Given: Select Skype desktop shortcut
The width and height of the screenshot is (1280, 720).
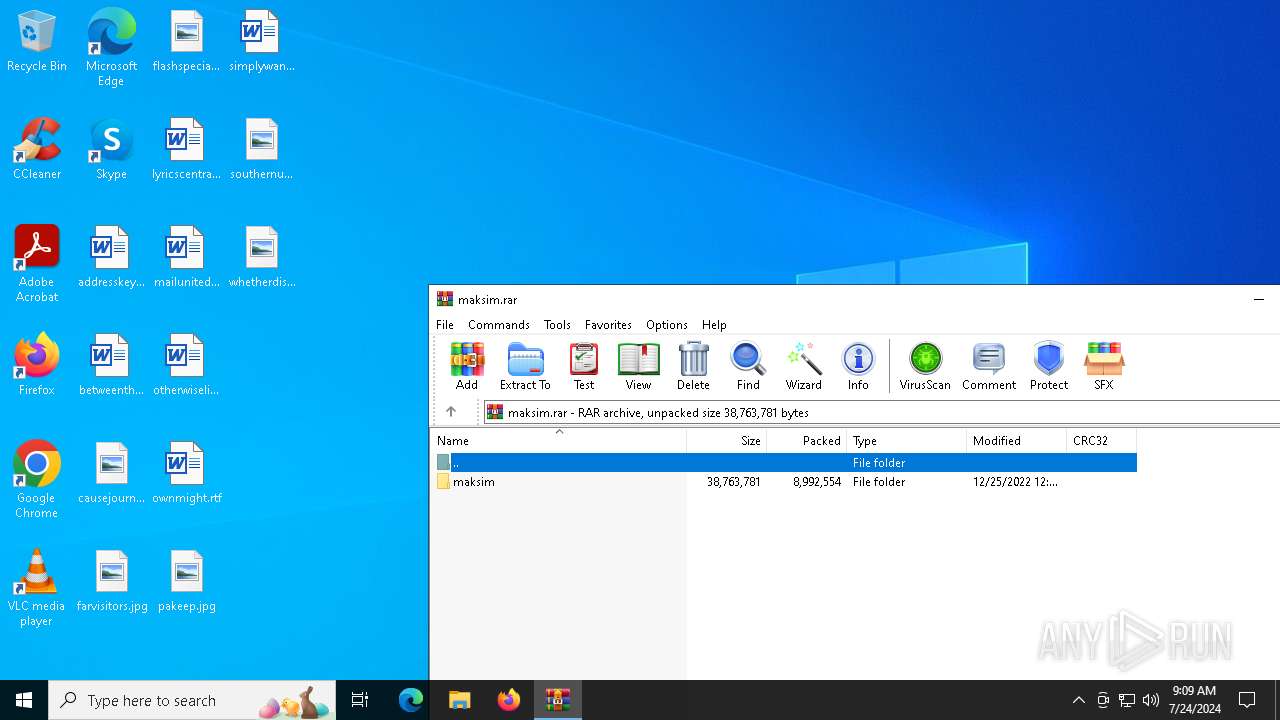Looking at the screenshot, I should pos(111,149).
